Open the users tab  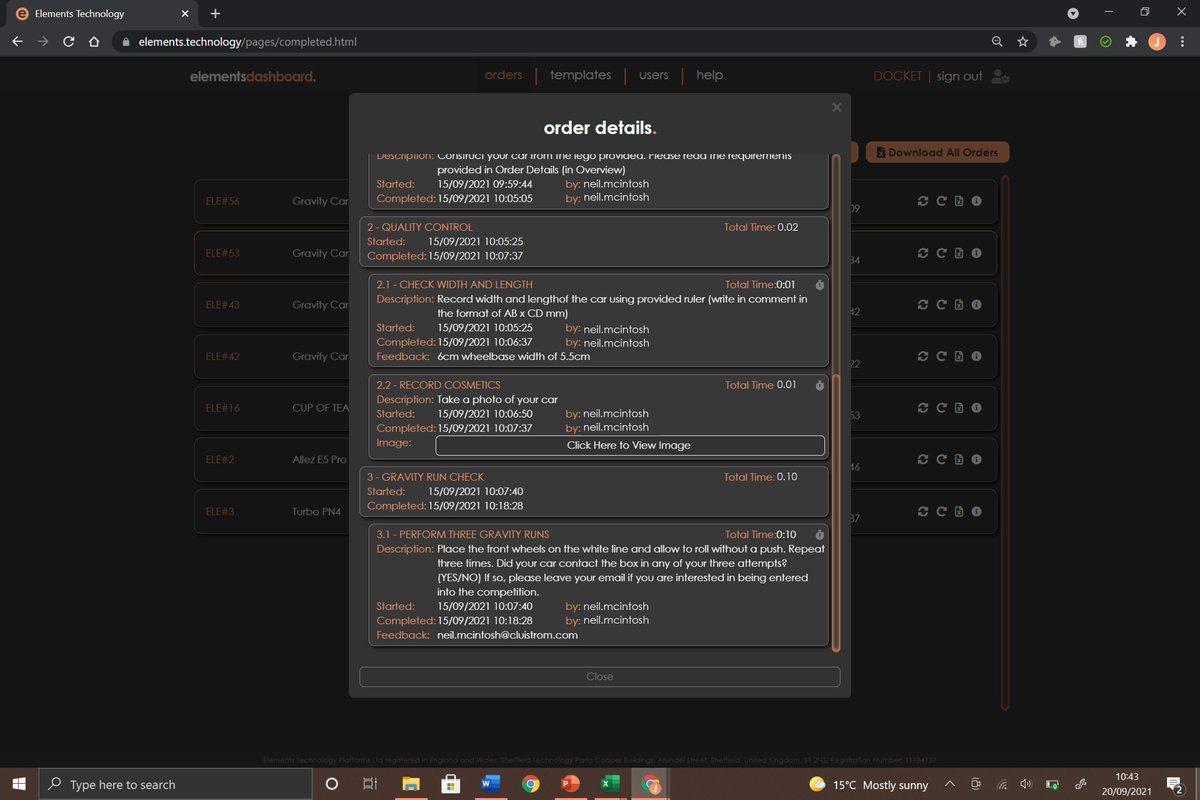point(653,75)
